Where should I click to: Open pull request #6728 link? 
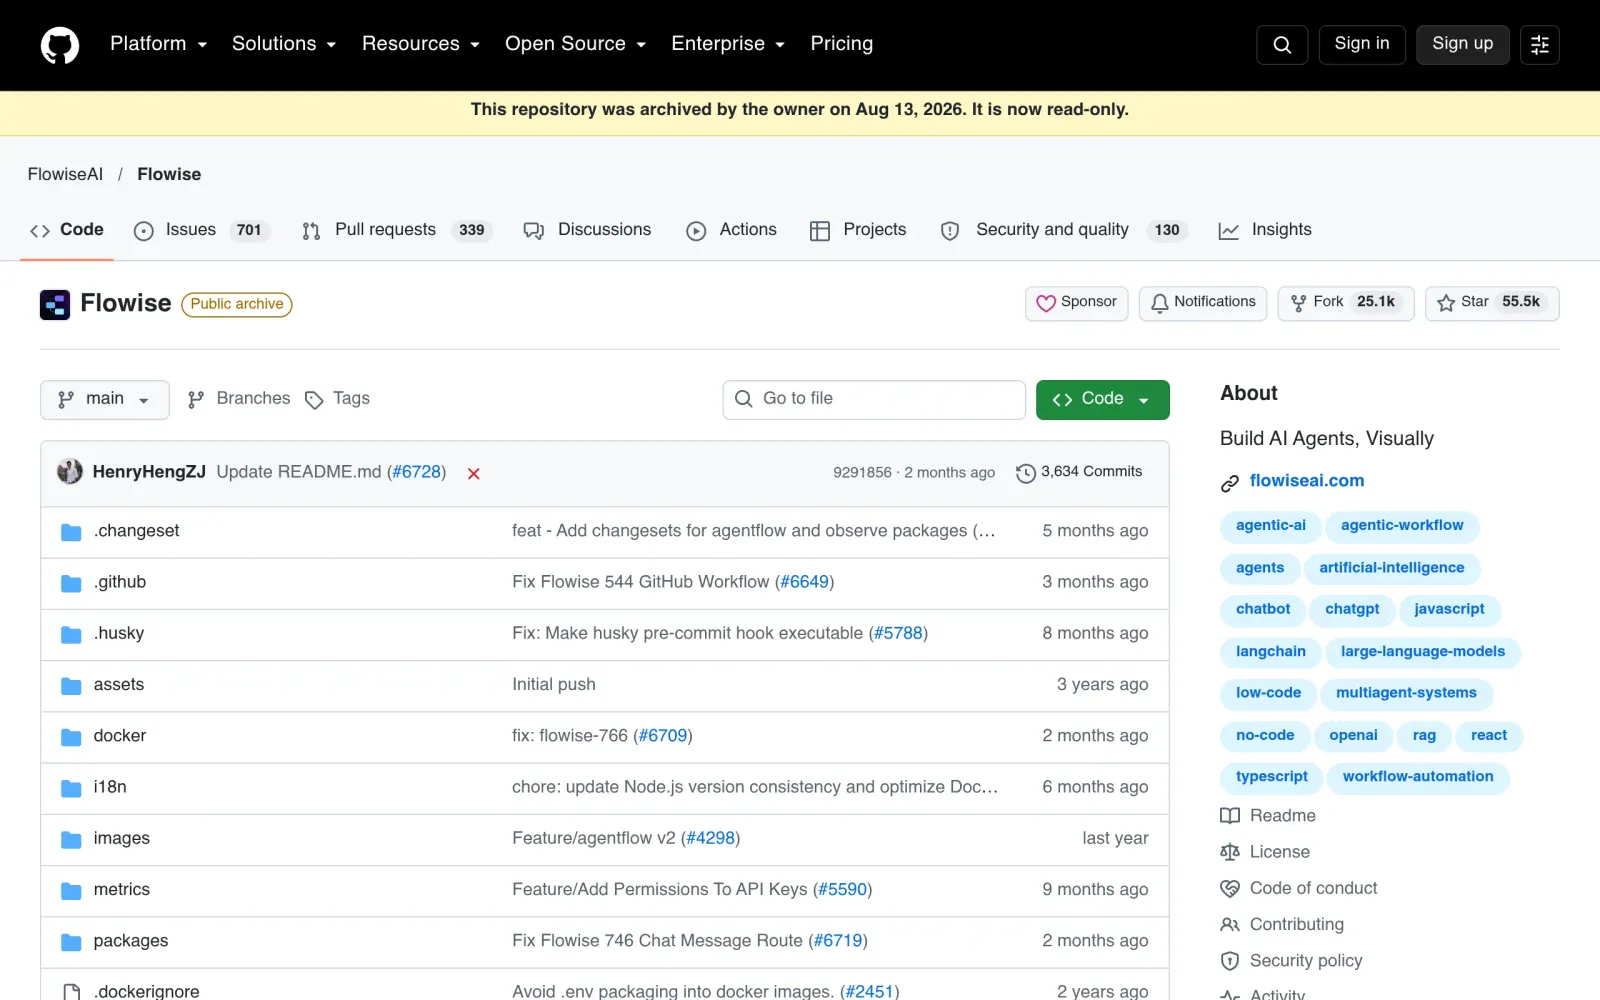[417, 472]
